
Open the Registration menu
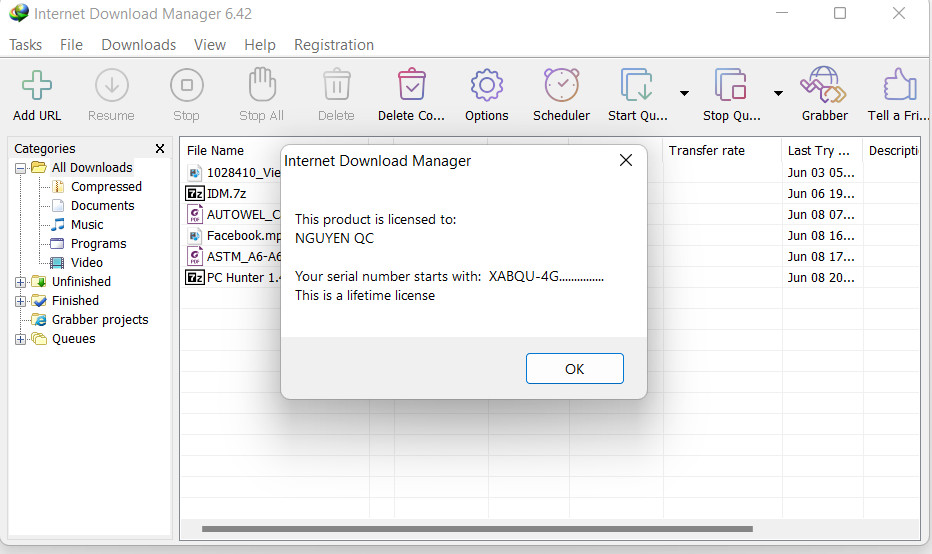pos(333,45)
